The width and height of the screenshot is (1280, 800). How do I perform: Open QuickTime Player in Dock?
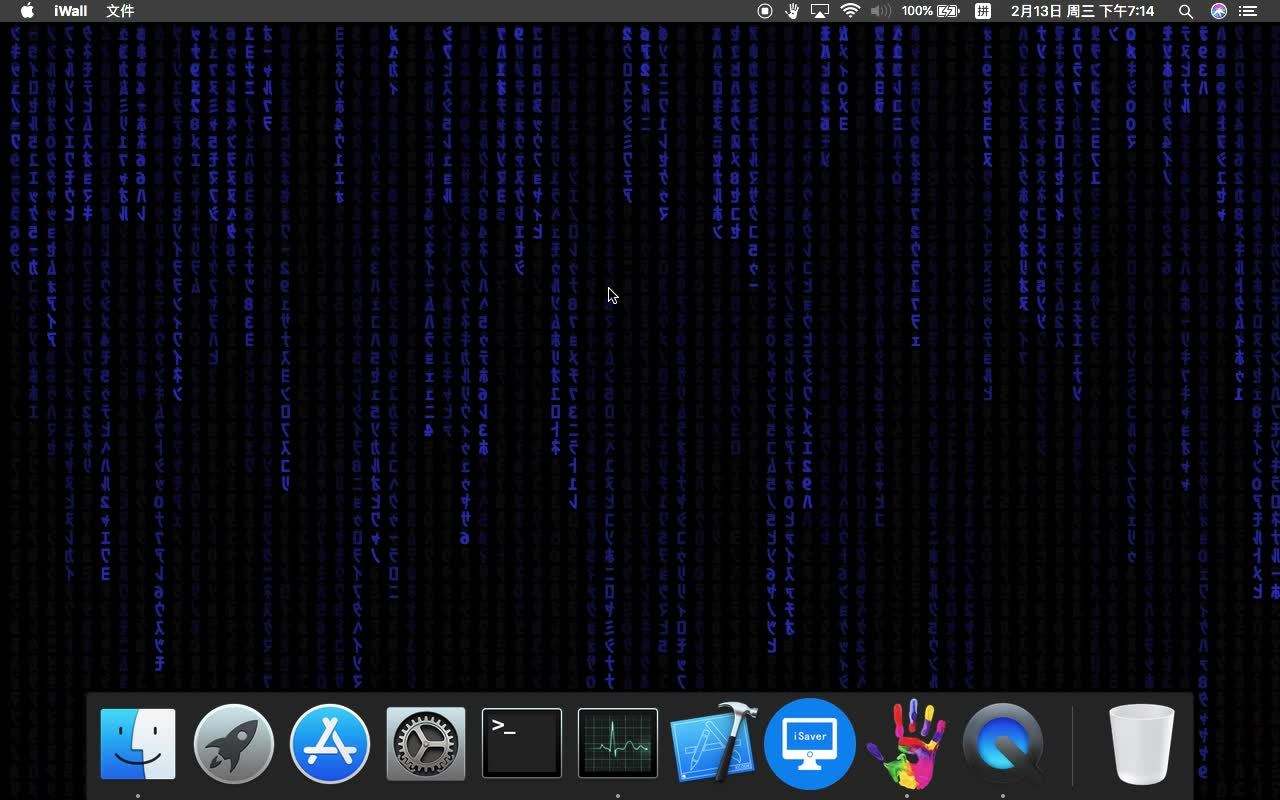1002,744
